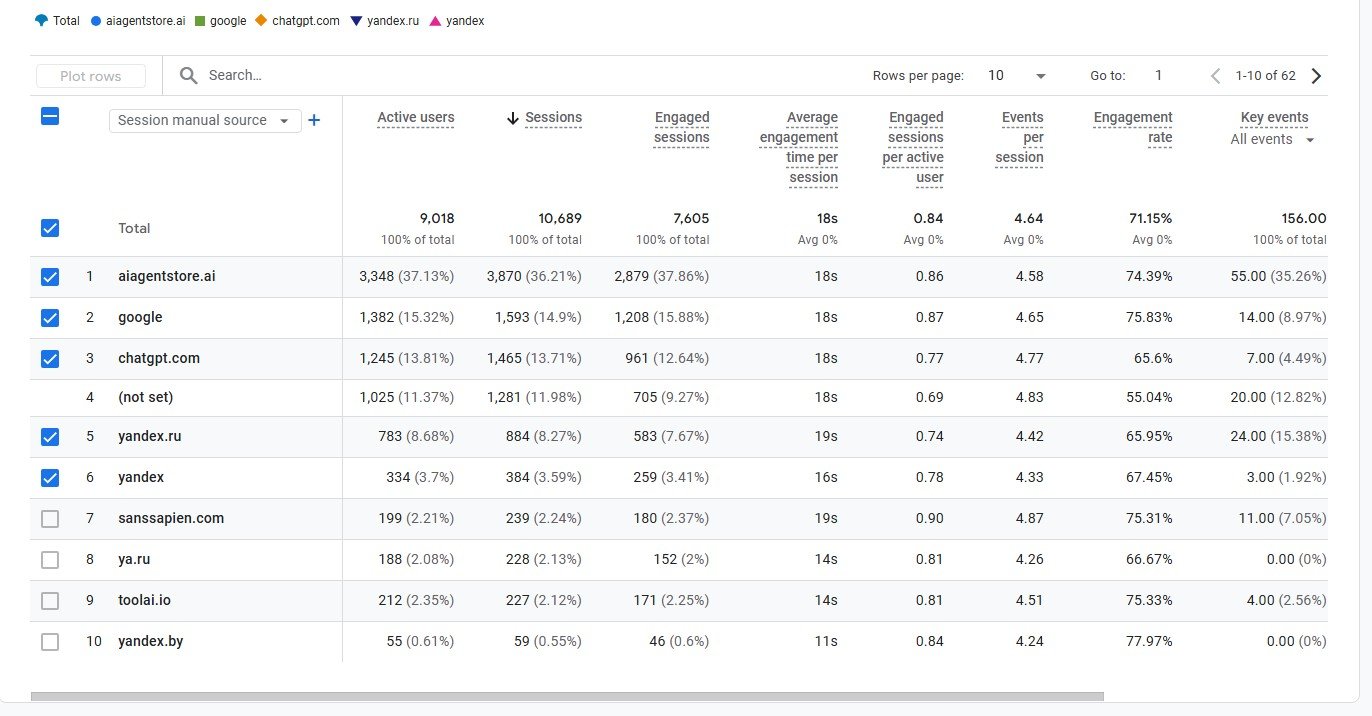This screenshot has width=1372, height=716.
Task: Check the toolai.io row checkbox
Action: (x=50, y=601)
